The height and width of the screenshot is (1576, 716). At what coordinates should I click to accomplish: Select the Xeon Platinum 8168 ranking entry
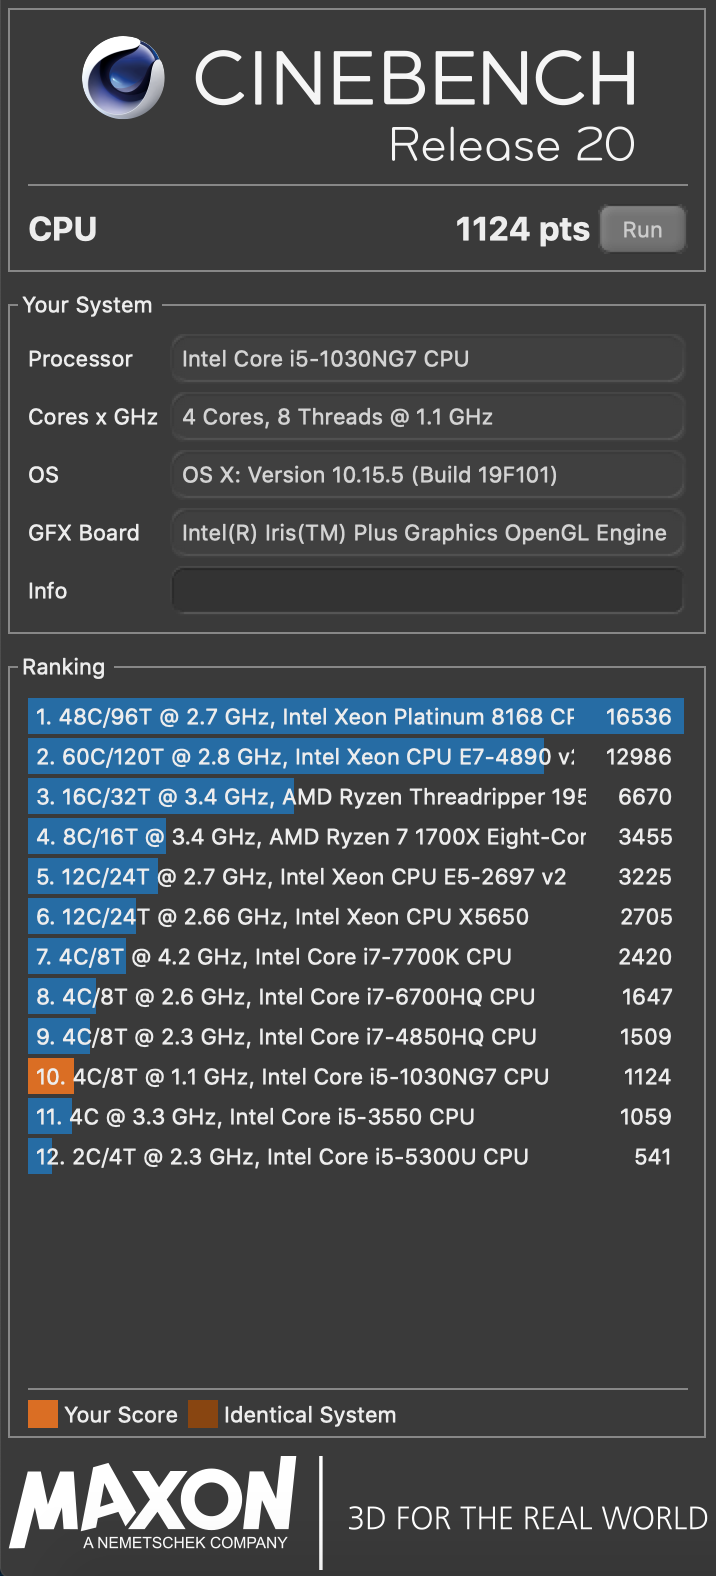tap(356, 717)
